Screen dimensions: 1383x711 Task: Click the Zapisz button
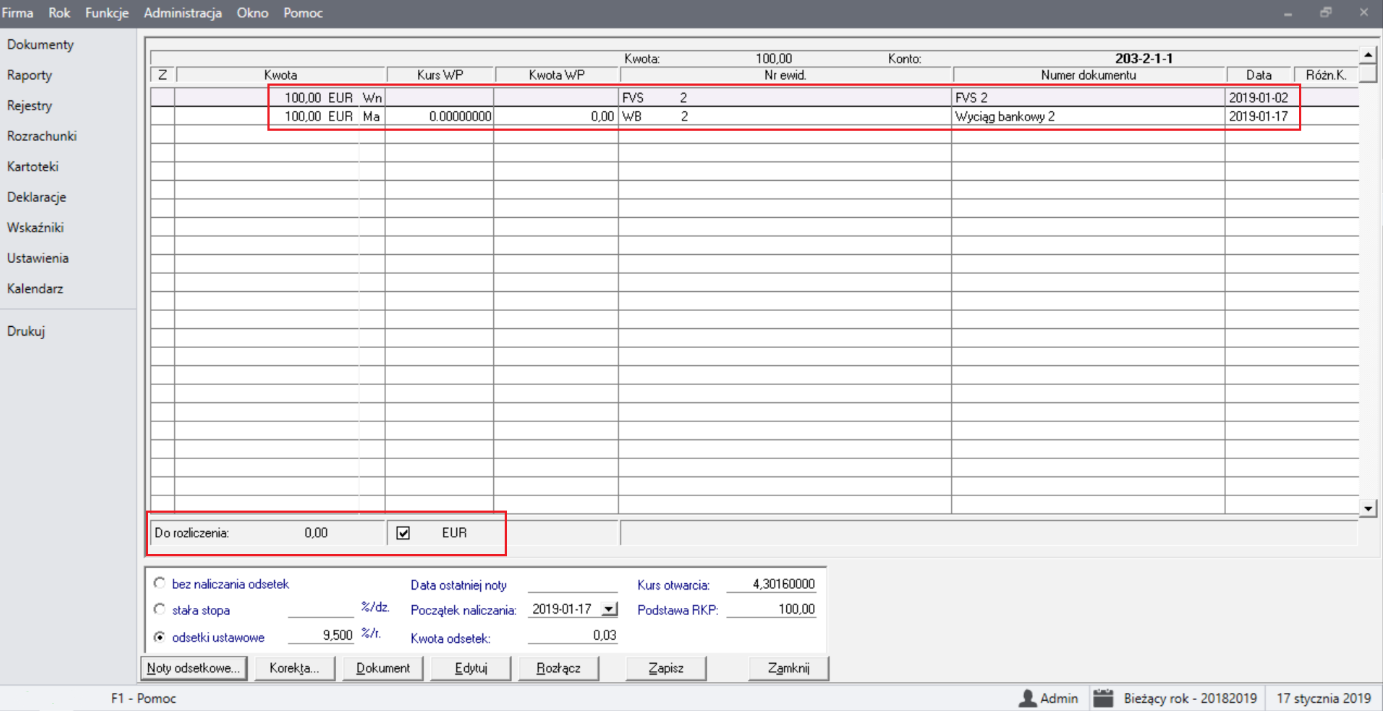click(666, 668)
